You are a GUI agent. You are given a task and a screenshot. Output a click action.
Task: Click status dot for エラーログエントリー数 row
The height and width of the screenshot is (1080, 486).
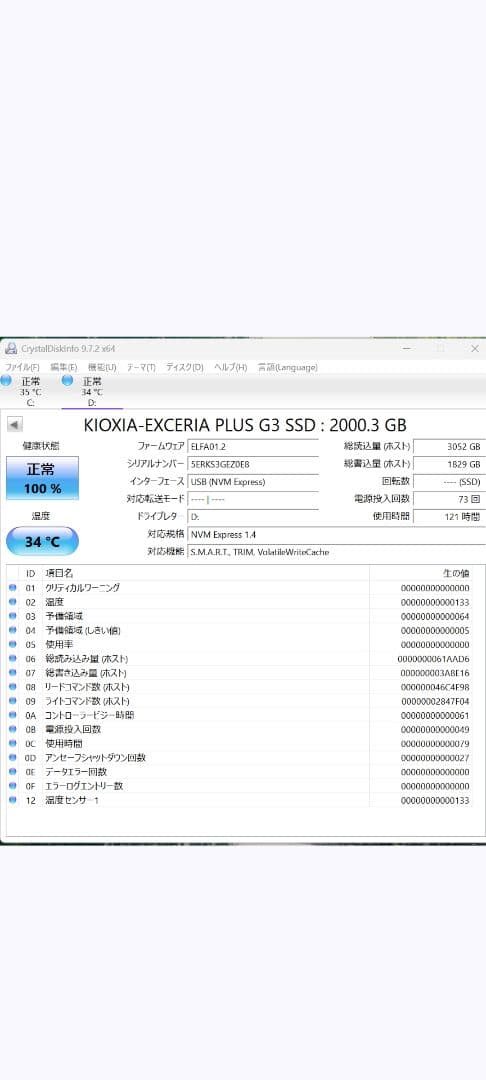(x=12, y=786)
